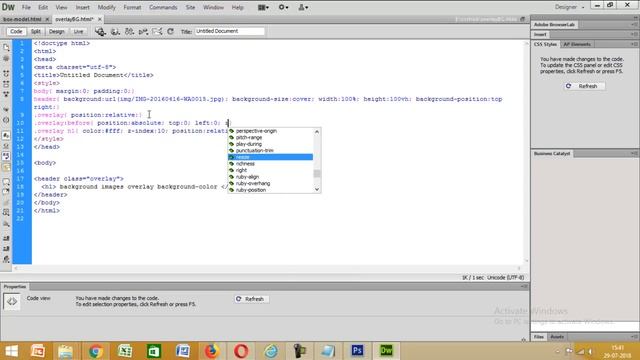Open Opera browser from the taskbar
The image size is (640, 360).
241,351
